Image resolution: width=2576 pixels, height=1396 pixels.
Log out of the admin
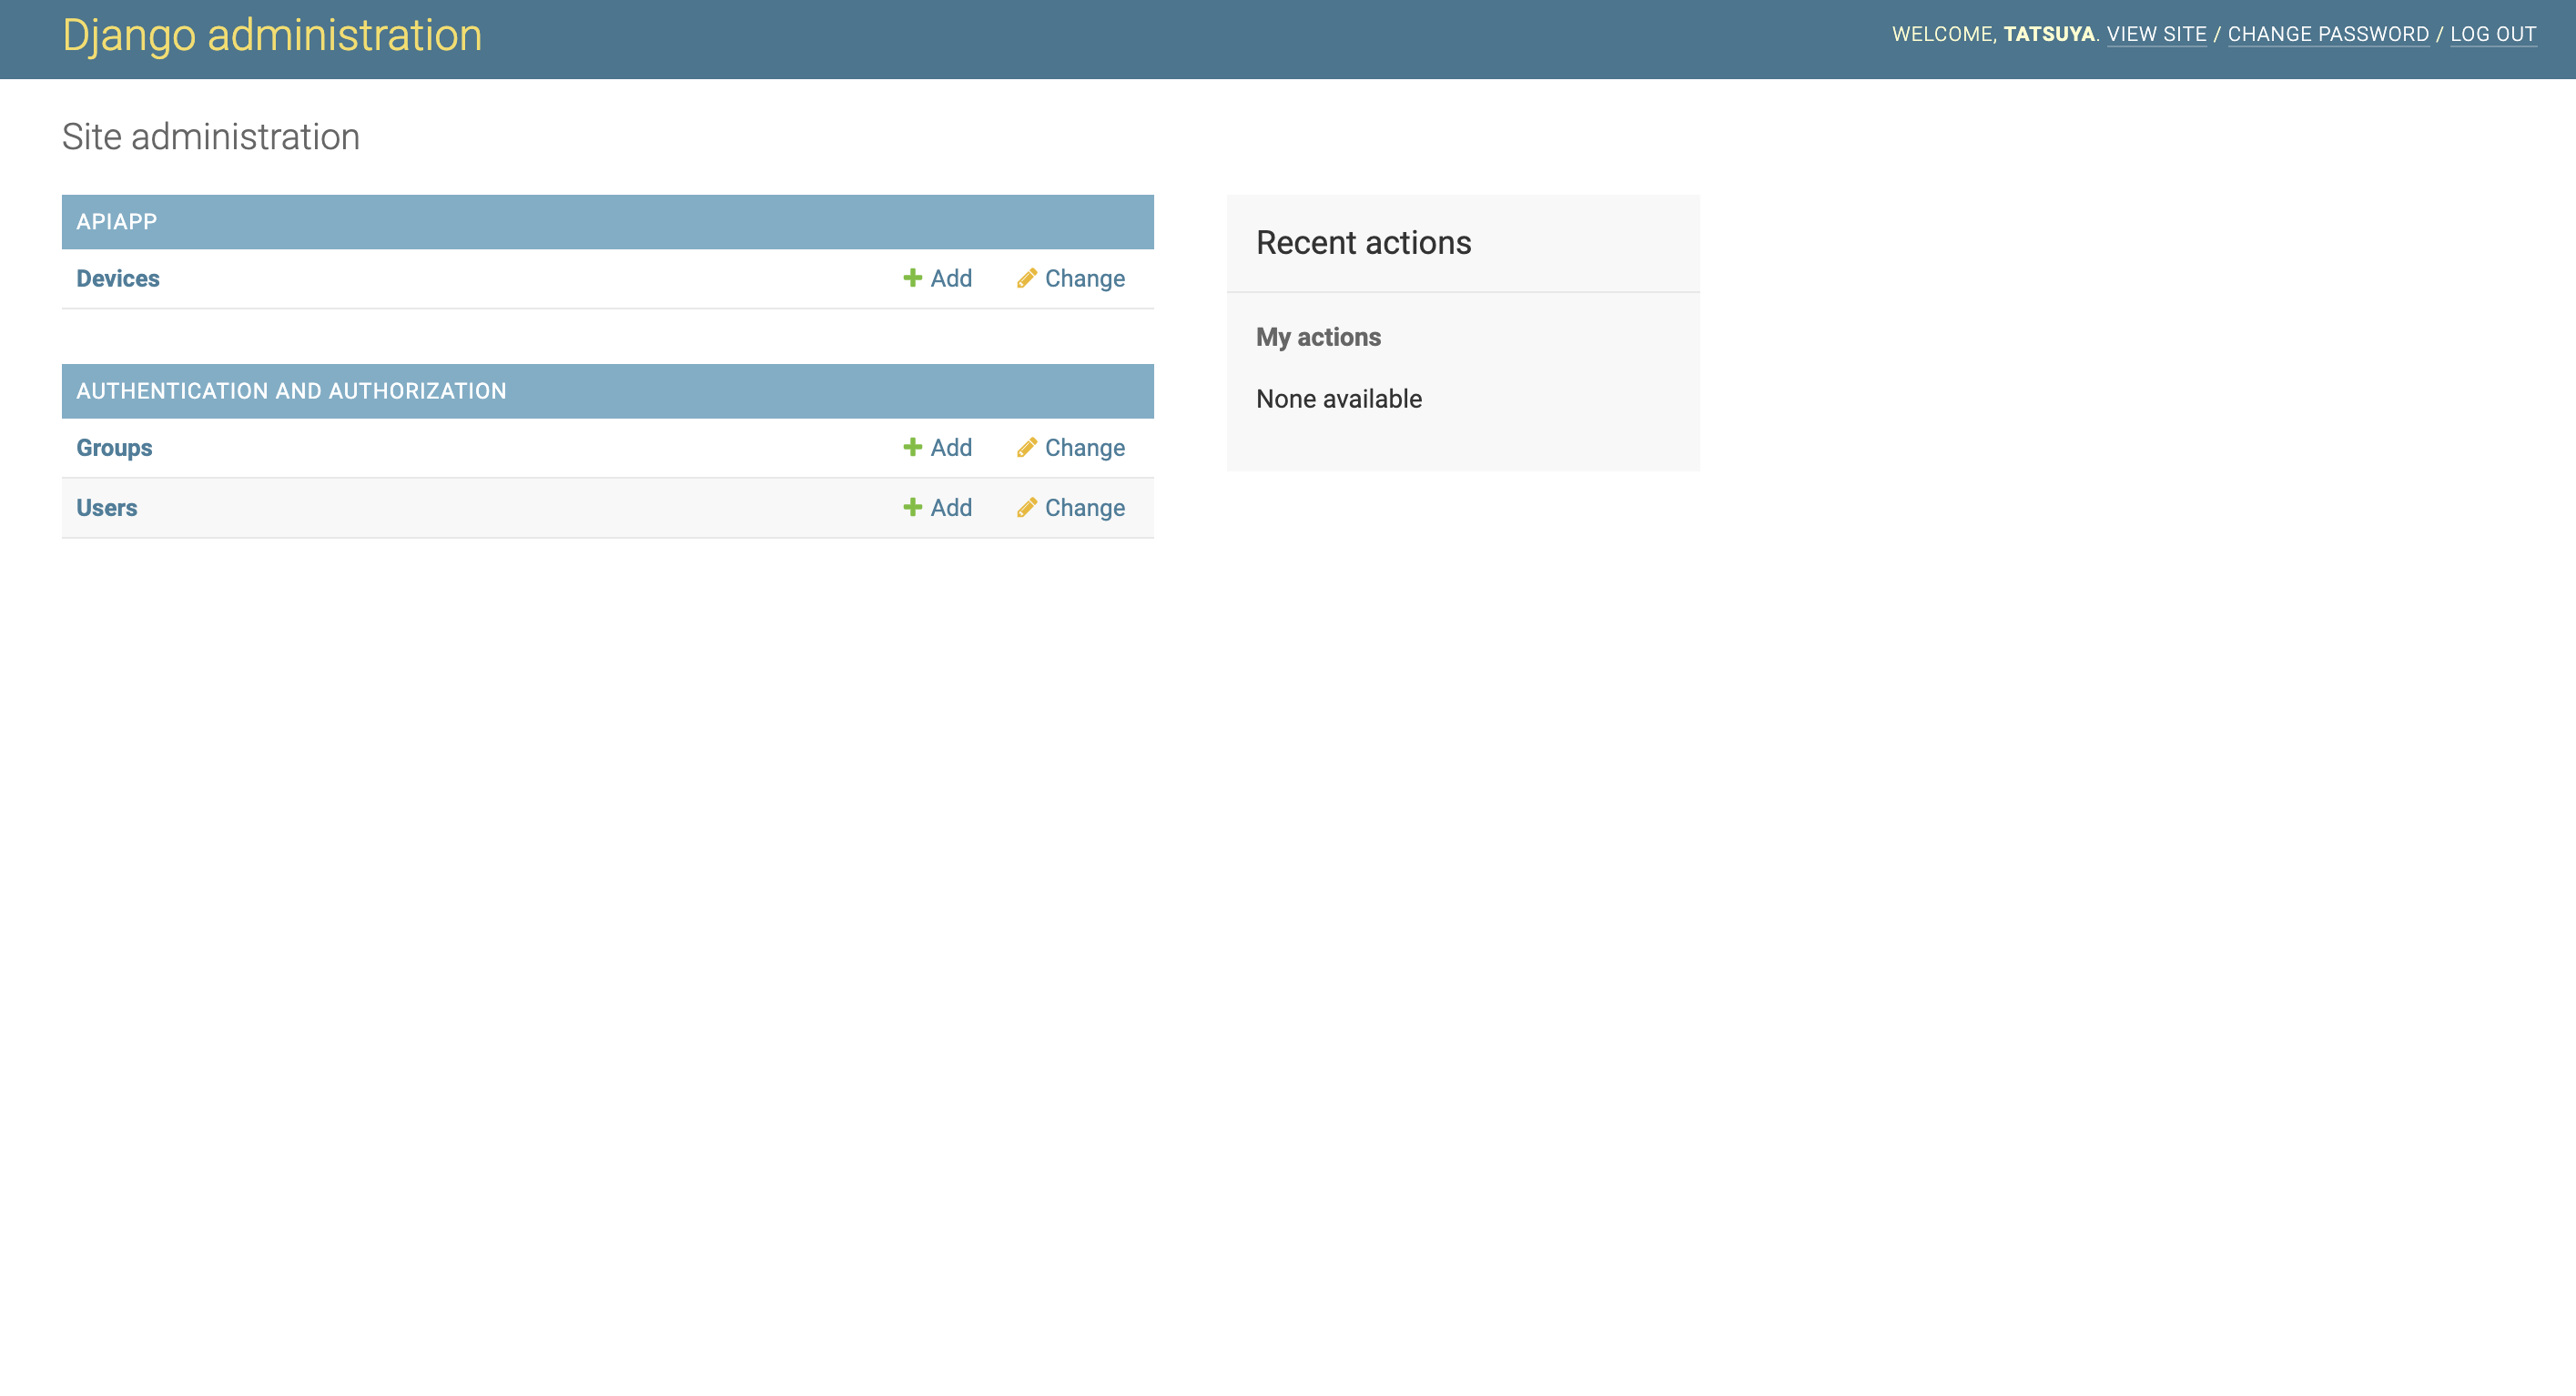point(2492,34)
